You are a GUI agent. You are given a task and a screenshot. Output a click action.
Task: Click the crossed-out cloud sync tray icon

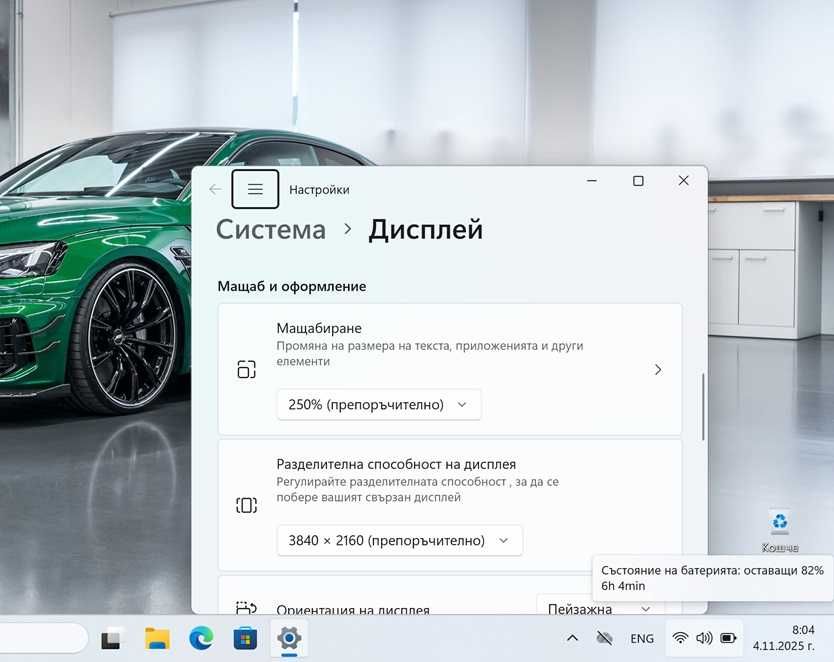coord(604,638)
